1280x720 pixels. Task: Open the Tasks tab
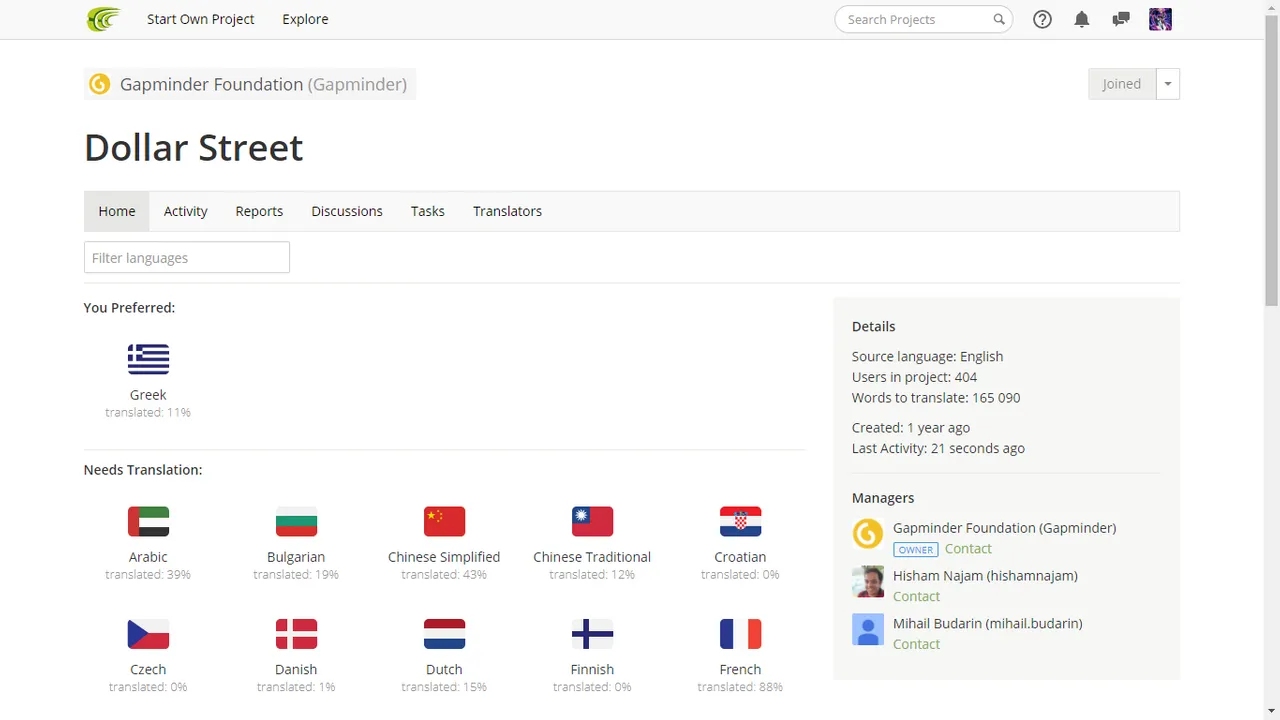pyautogui.click(x=428, y=211)
